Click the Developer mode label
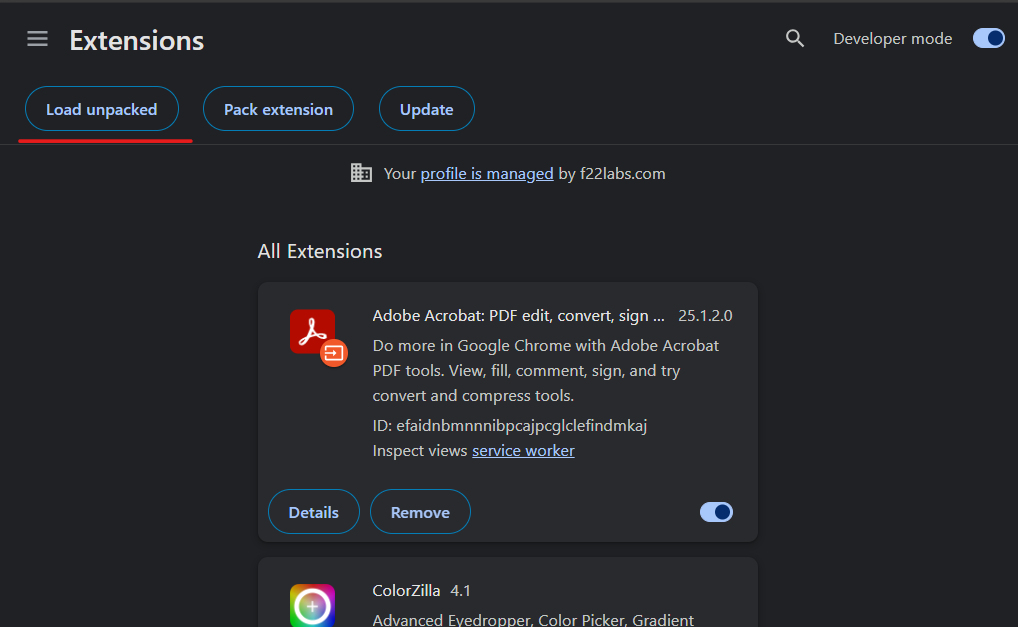Image resolution: width=1018 pixels, height=627 pixels. tap(893, 39)
